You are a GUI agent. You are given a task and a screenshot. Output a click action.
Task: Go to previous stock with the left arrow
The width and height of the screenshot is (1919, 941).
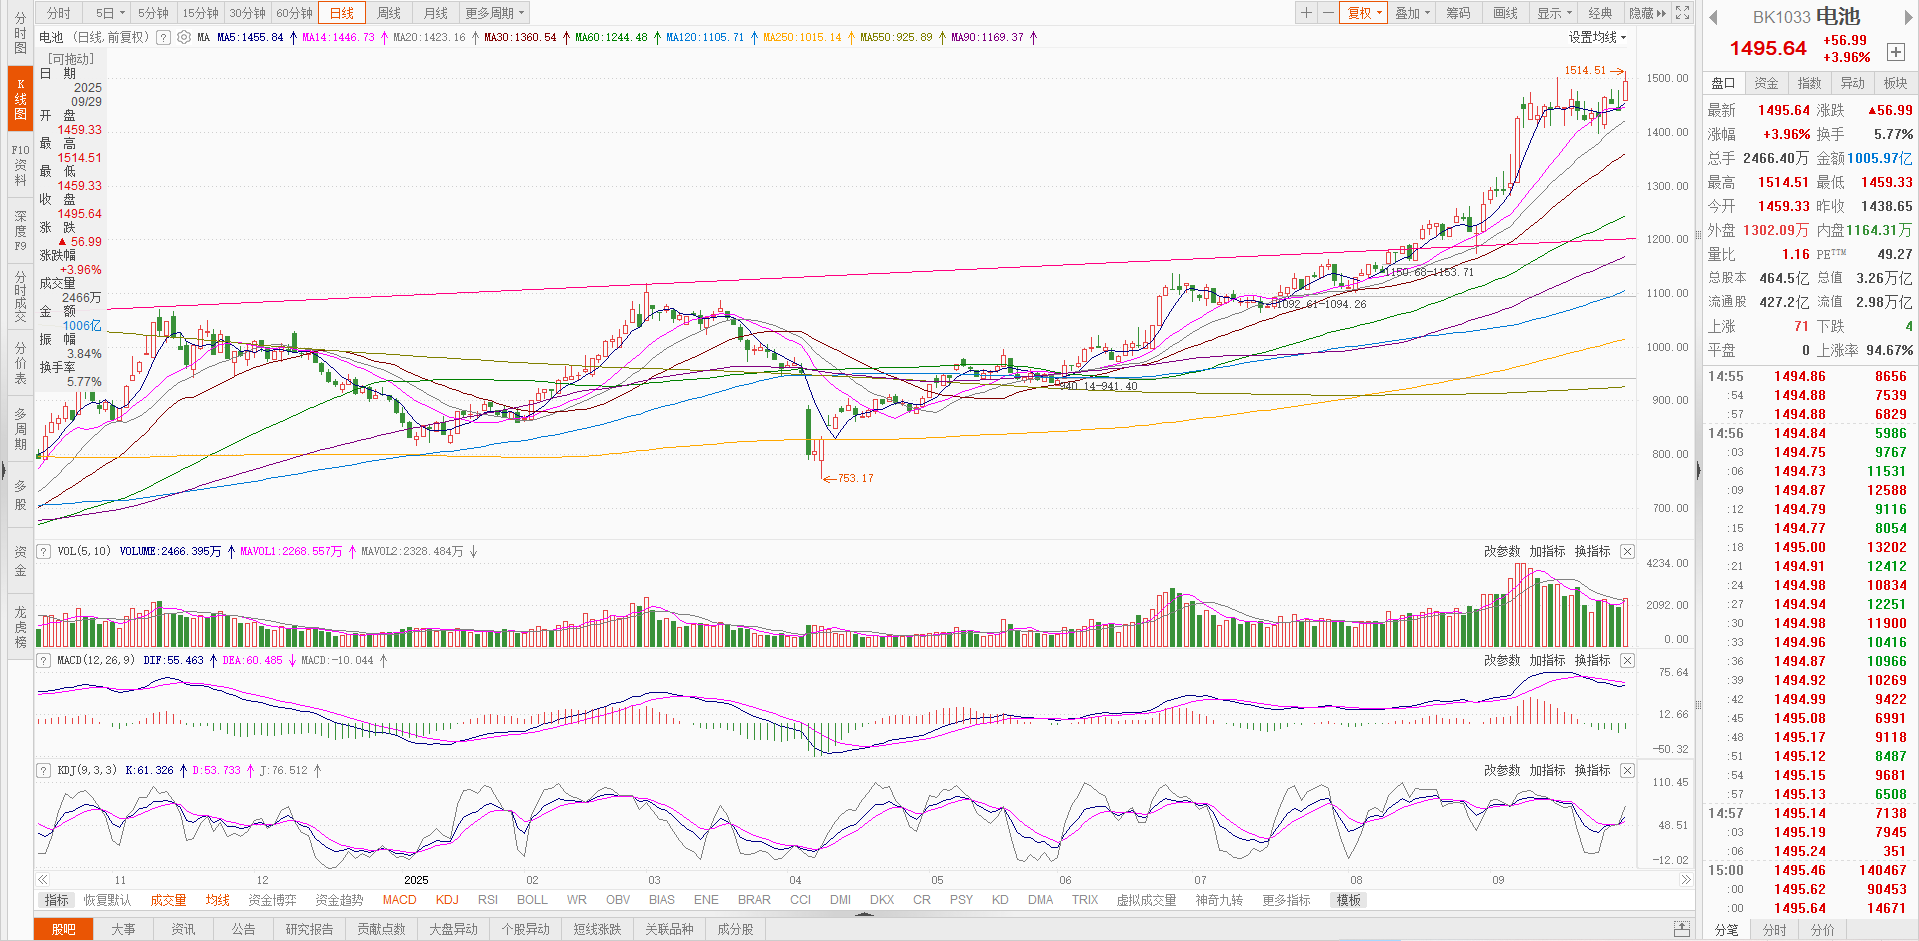click(1713, 18)
